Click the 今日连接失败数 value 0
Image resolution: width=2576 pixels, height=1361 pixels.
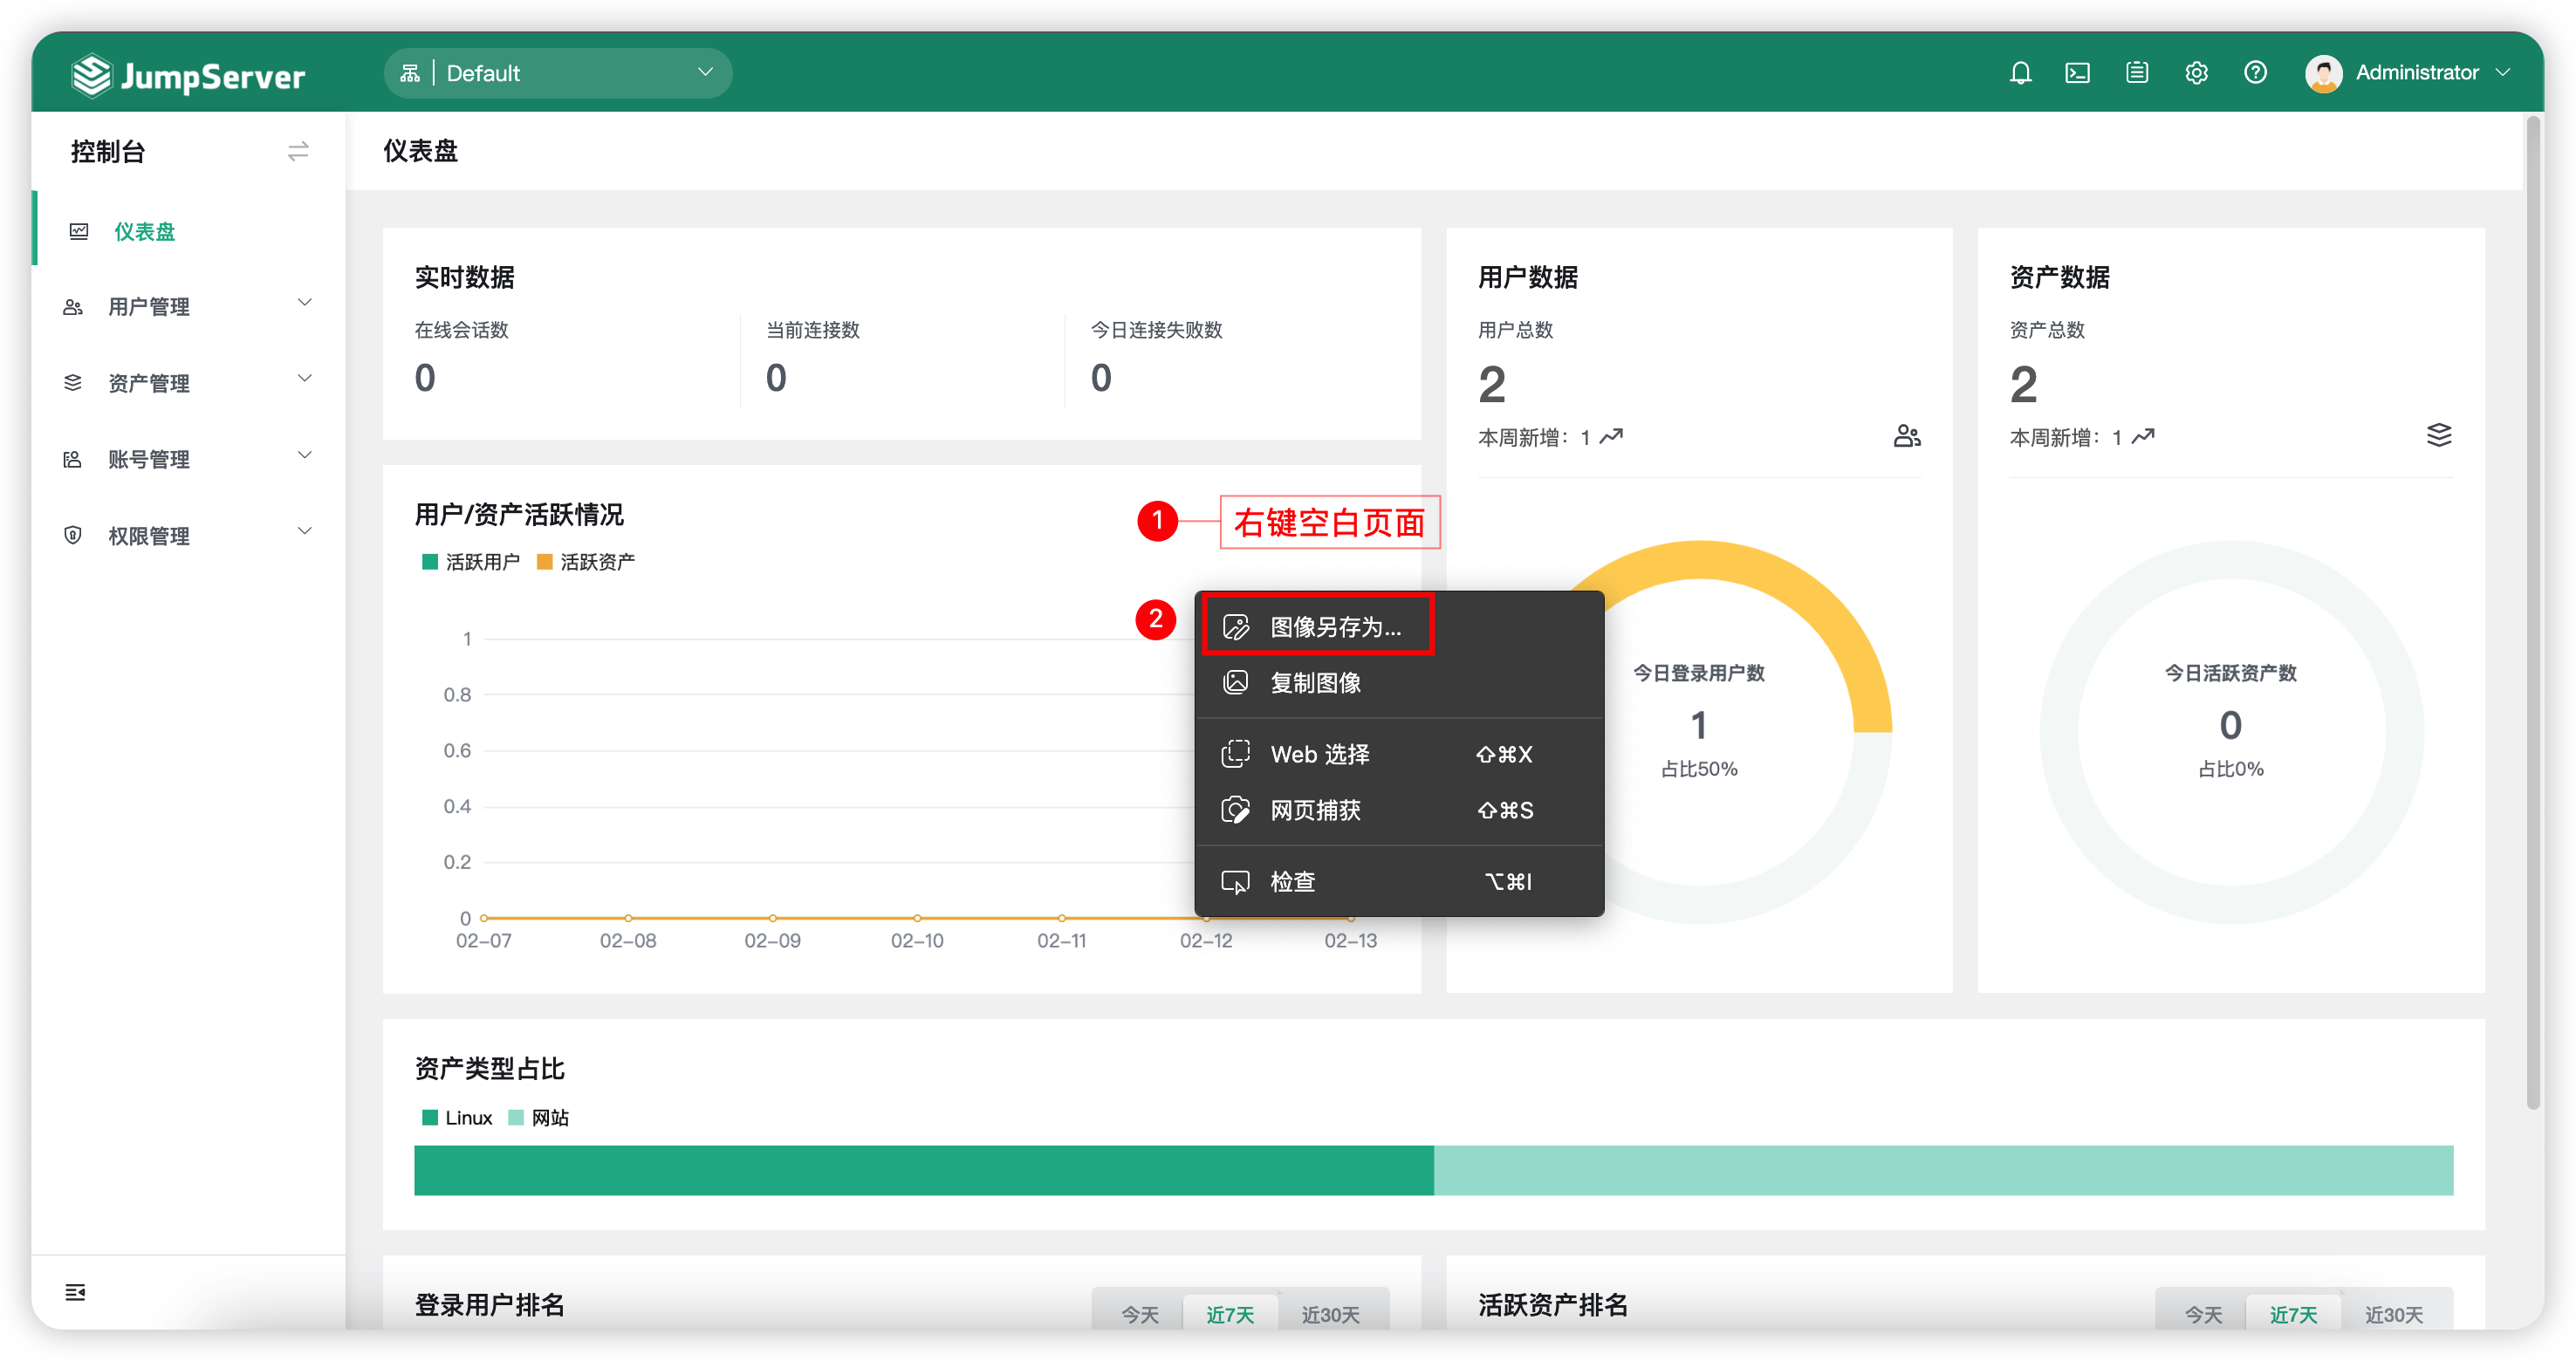point(1101,378)
